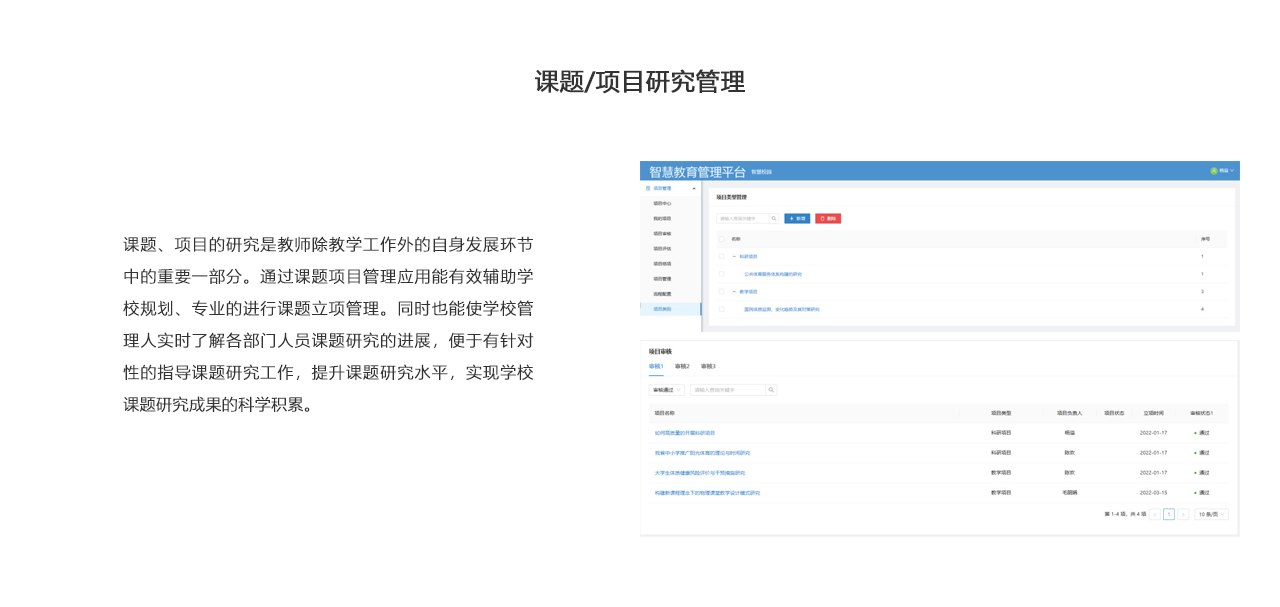Image resolution: width=1280 pixels, height=607 pixels.
Task: Collapse the 科研项目 tree row
Action: [x=734, y=256]
